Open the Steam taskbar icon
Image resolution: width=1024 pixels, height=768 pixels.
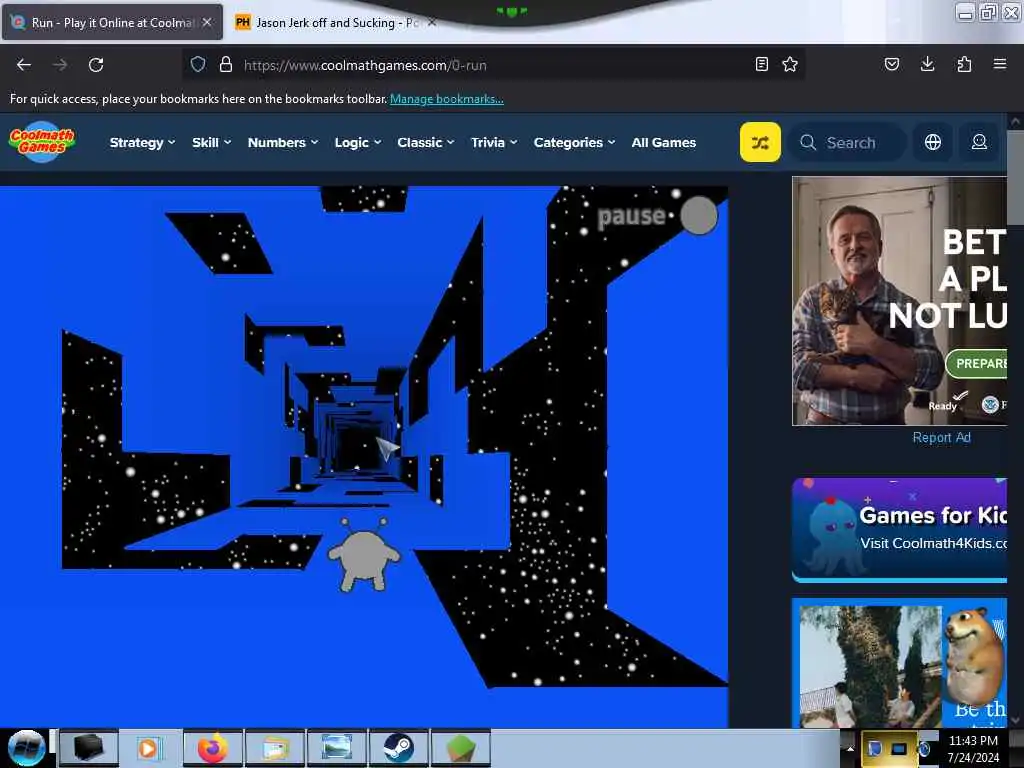pyautogui.click(x=398, y=748)
